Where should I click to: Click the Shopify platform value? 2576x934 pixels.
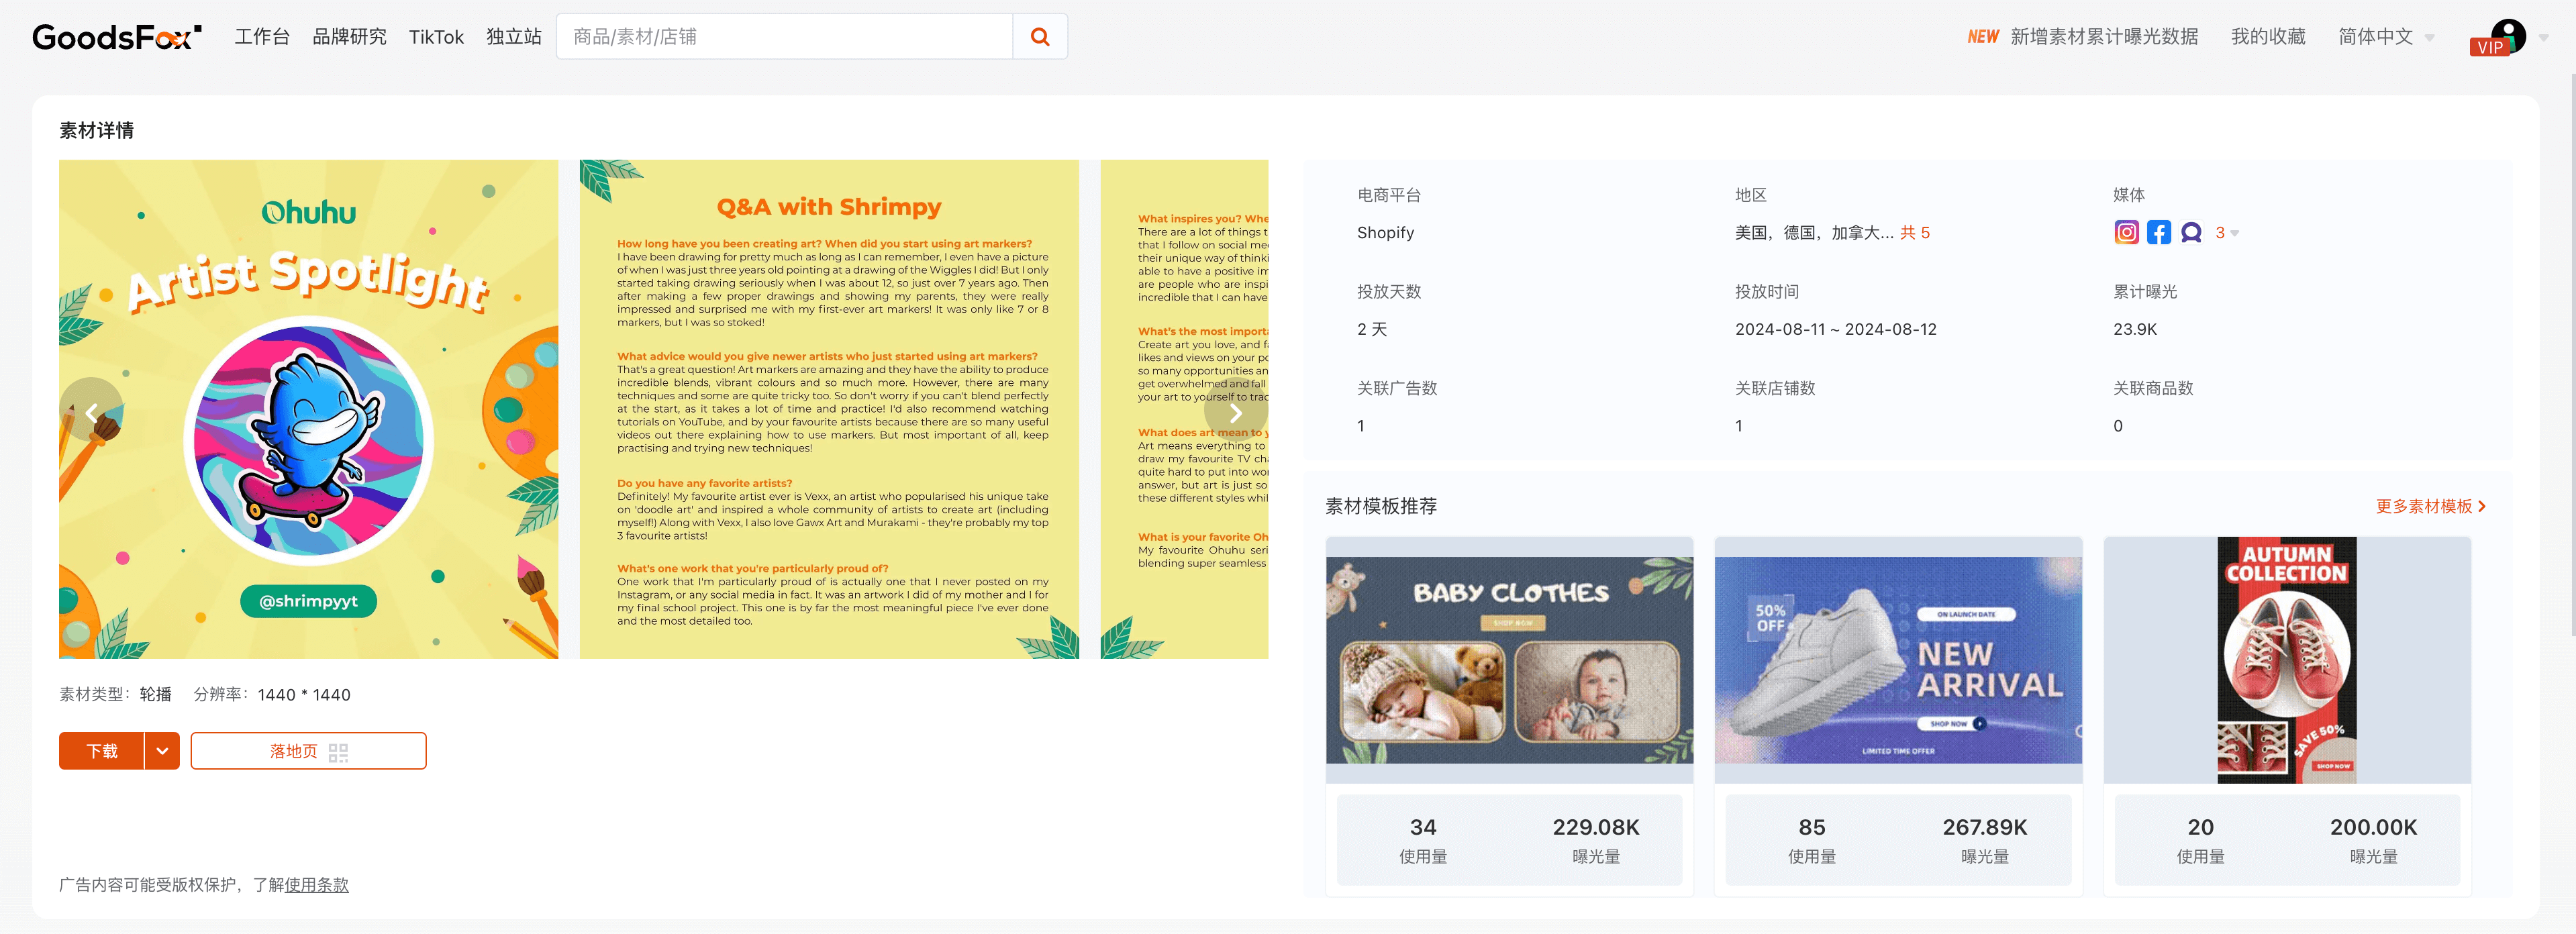click(1385, 232)
